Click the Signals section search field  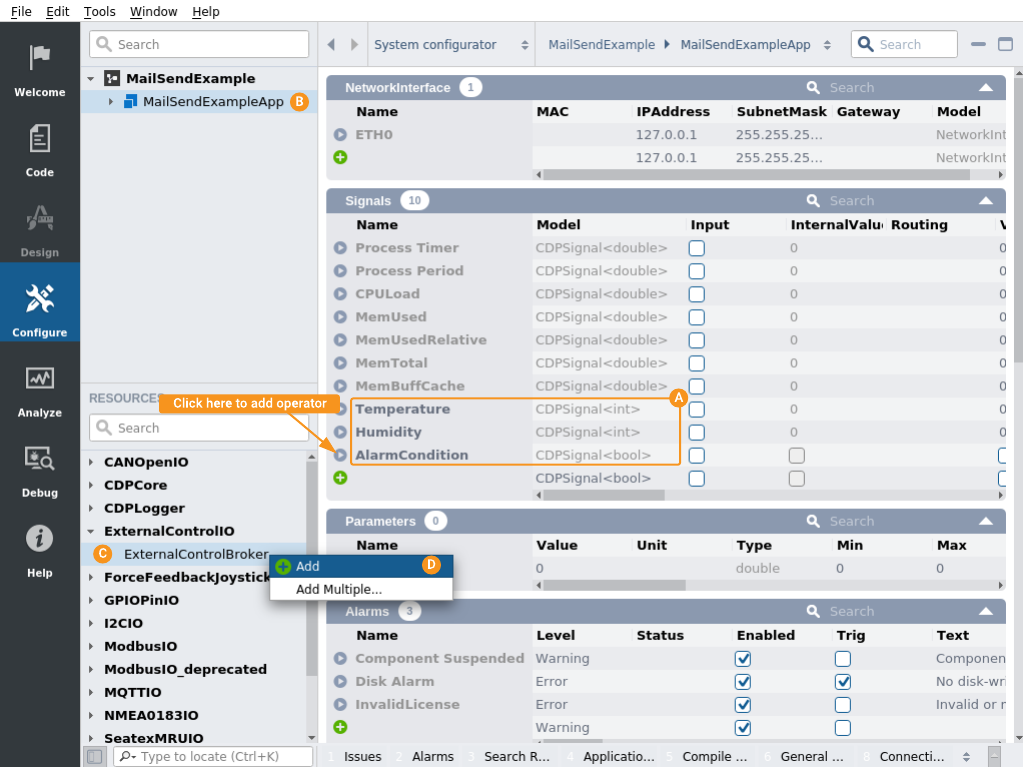coord(888,201)
